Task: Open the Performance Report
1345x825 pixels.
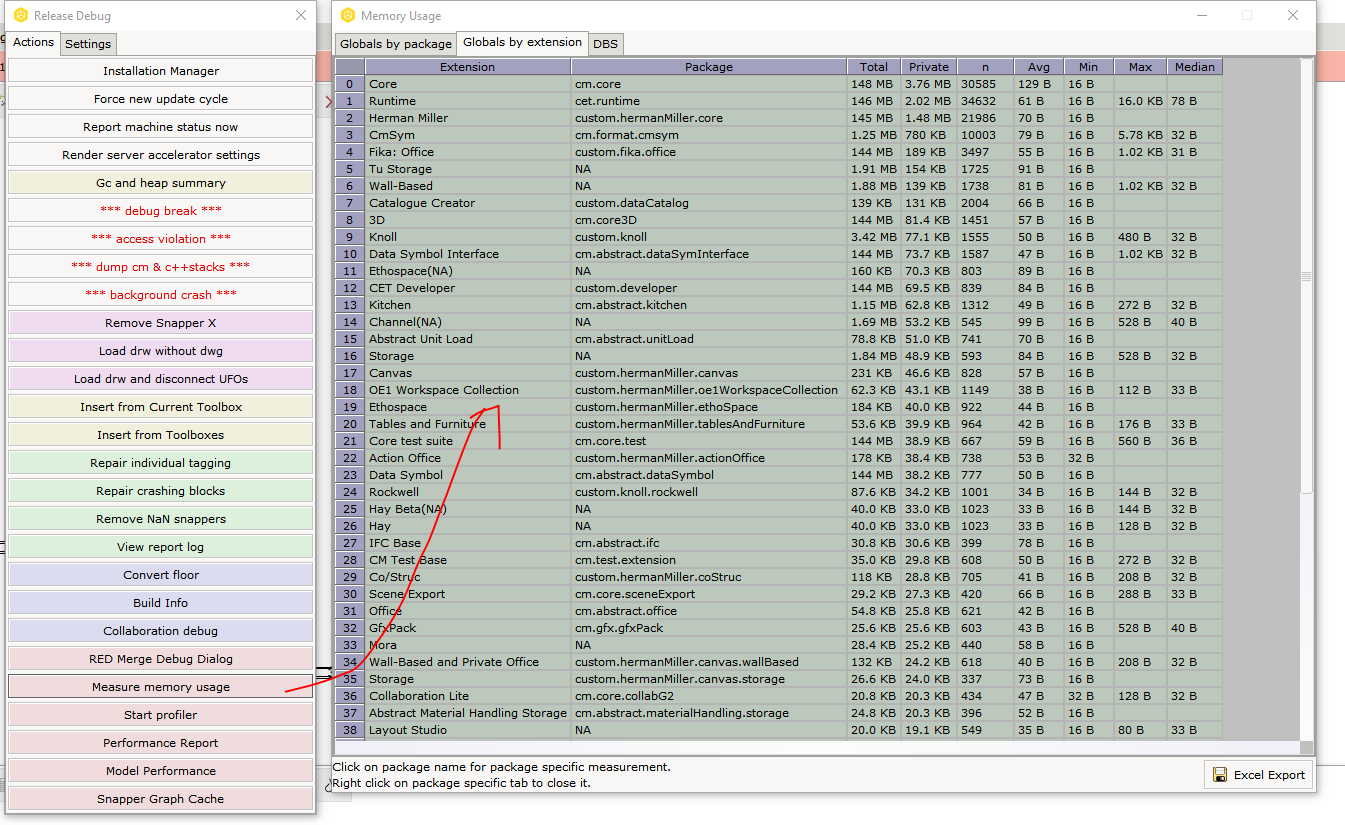Action: pyautogui.click(x=161, y=743)
